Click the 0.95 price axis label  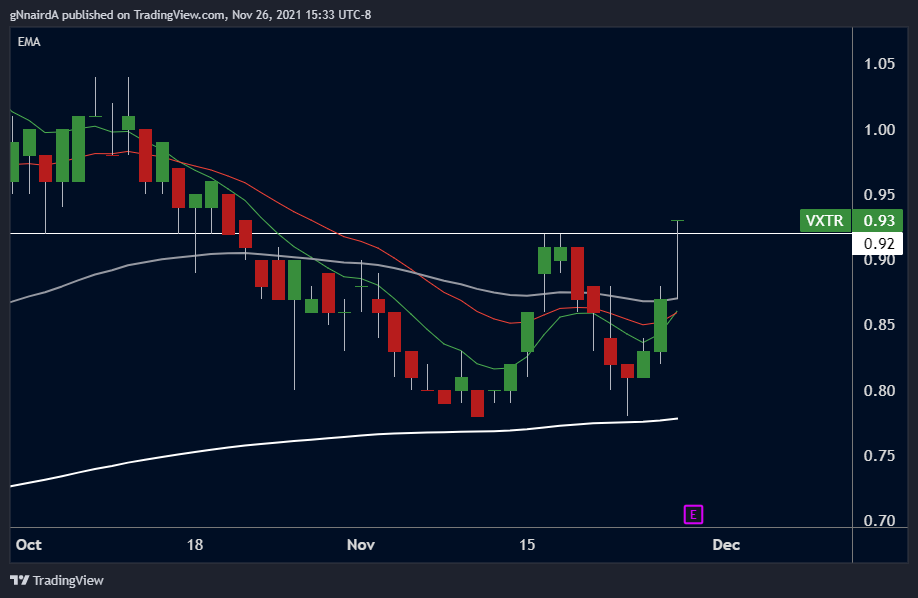(x=879, y=194)
